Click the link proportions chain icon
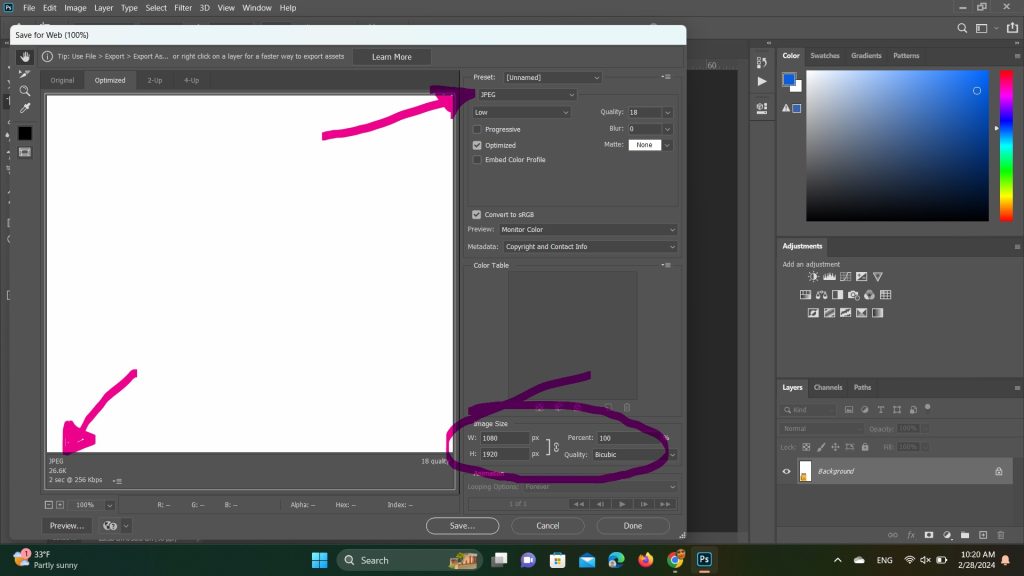The width and height of the screenshot is (1024, 576). click(555, 446)
